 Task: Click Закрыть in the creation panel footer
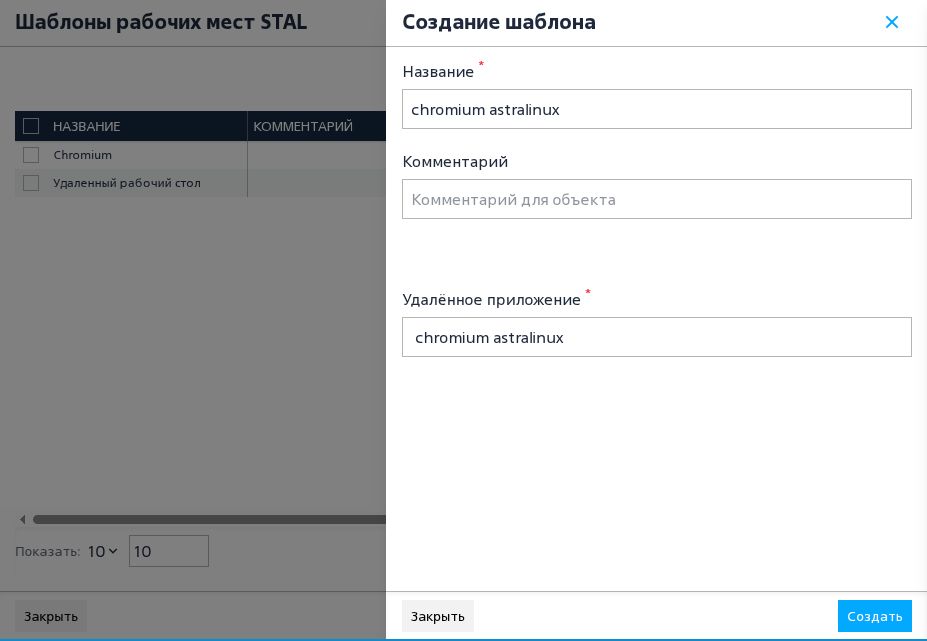[x=437, y=616]
